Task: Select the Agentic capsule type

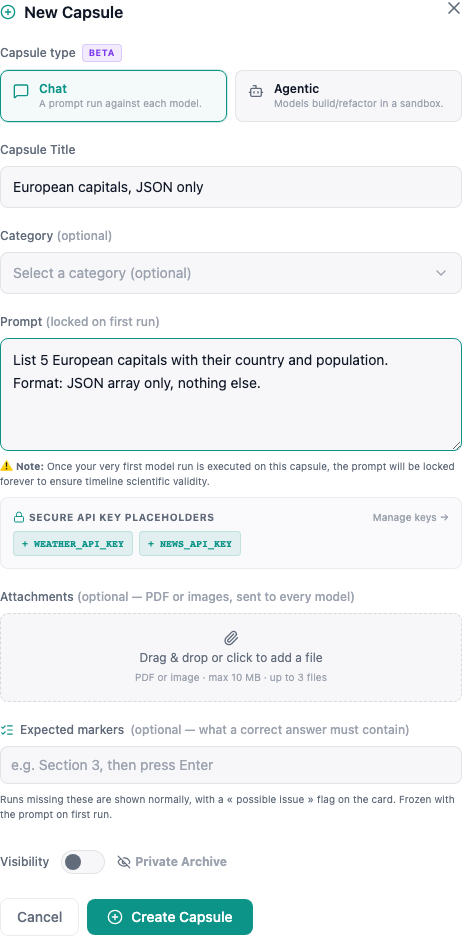Action: click(349, 96)
